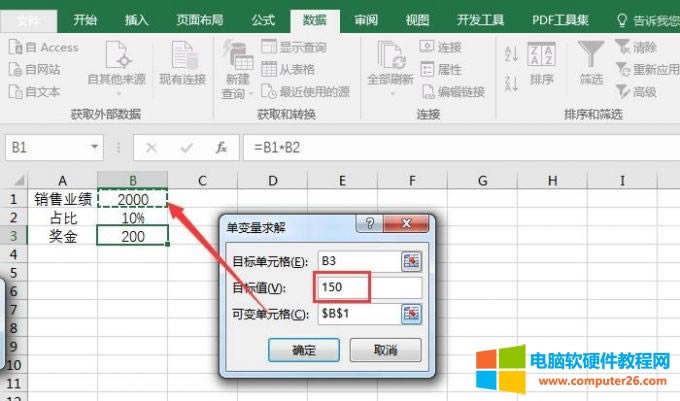Open Edit Links (编辑链接)

pyautogui.click(x=453, y=91)
